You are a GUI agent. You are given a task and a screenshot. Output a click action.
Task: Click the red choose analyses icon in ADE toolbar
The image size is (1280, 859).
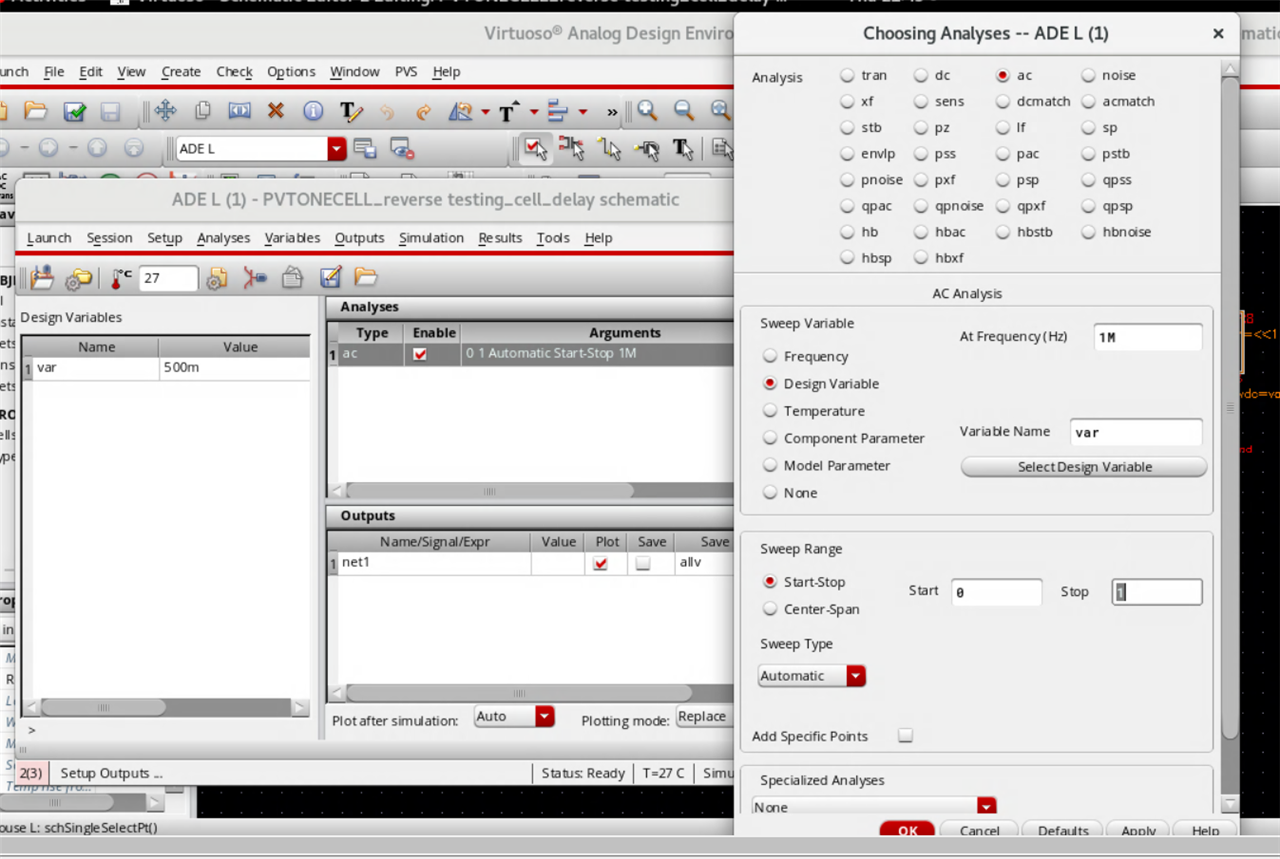(255, 278)
